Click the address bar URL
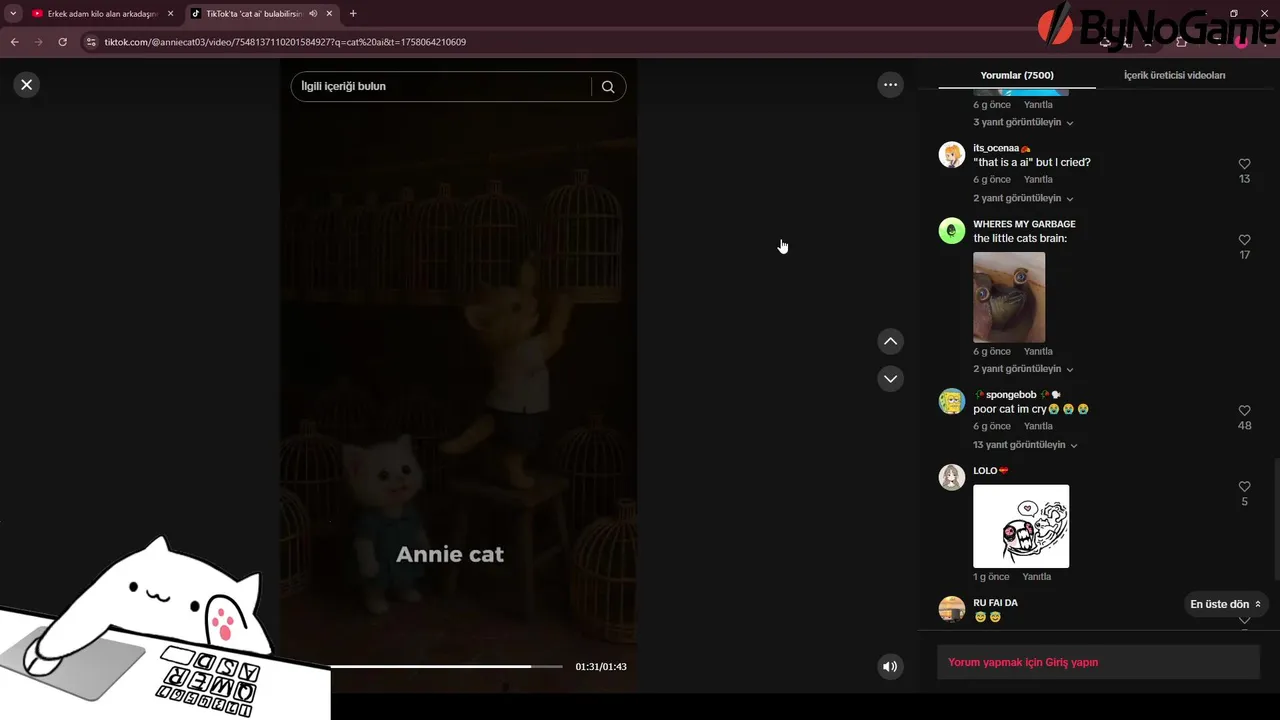 click(x=285, y=42)
